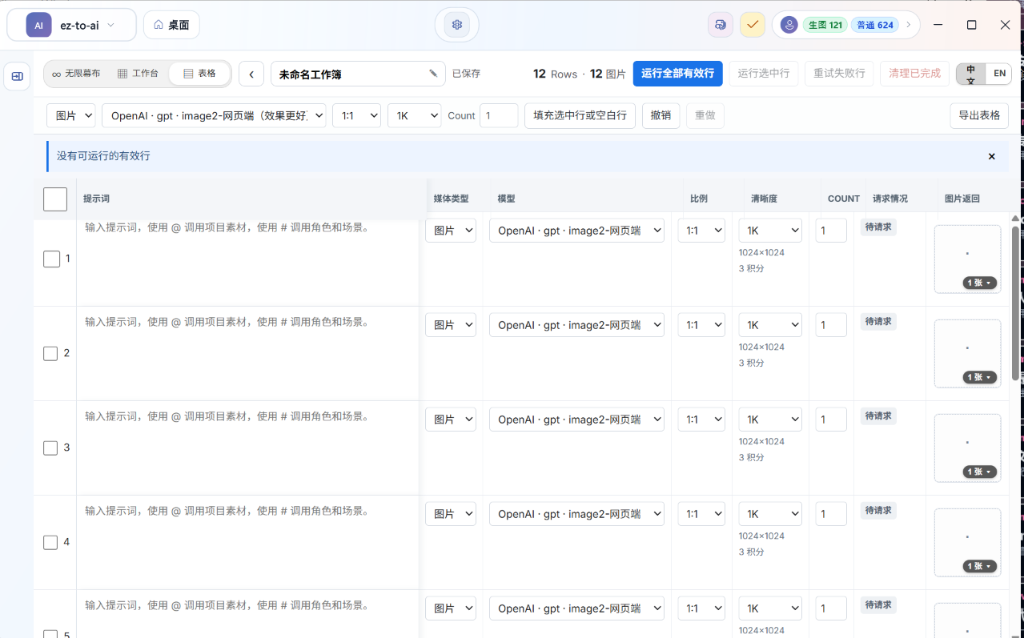This screenshot has width=1024, height=638.
Task: Open row 1 媒体类型 图片 dropdown
Action: pyautogui.click(x=451, y=231)
